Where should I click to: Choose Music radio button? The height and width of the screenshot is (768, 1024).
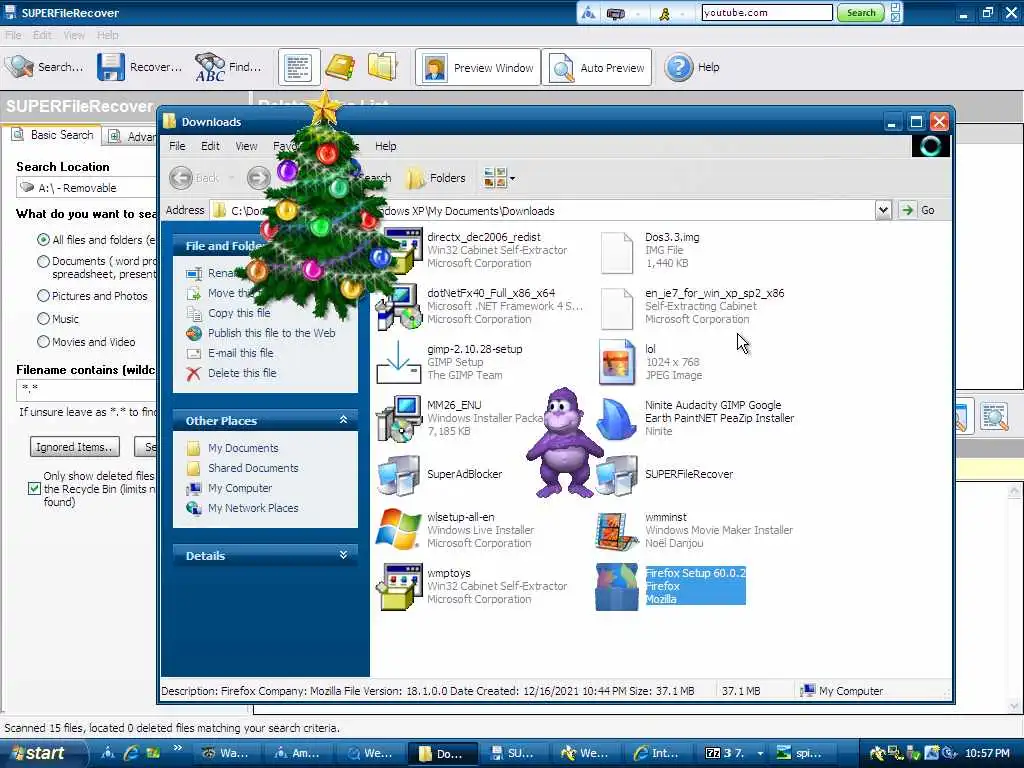[43, 319]
